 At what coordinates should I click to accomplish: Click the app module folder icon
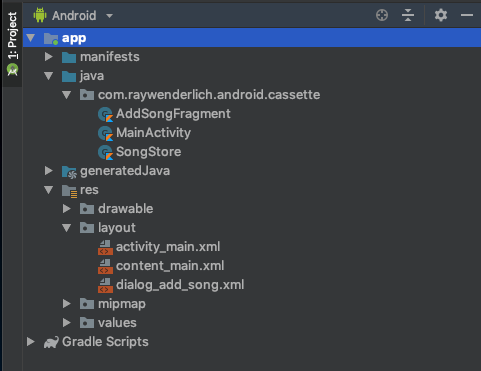coord(51,38)
